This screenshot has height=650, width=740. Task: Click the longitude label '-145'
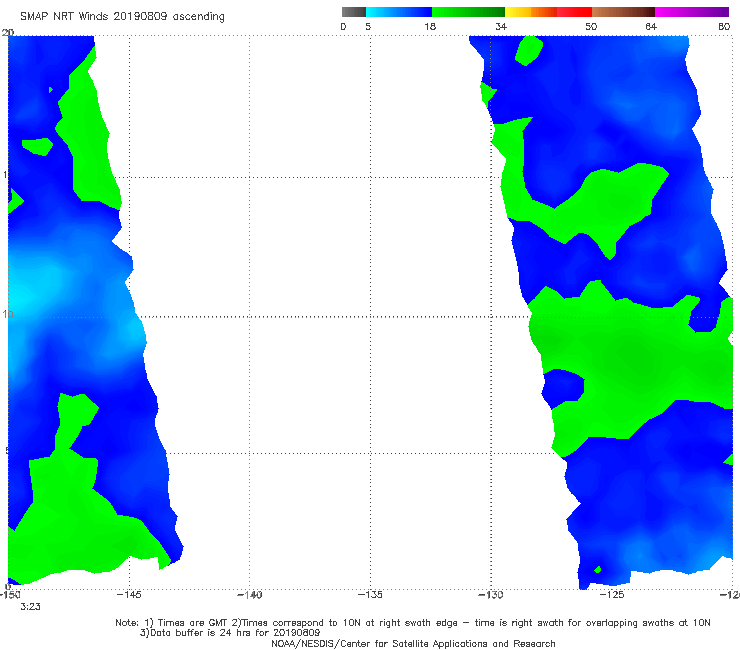[x=129, y=595]
